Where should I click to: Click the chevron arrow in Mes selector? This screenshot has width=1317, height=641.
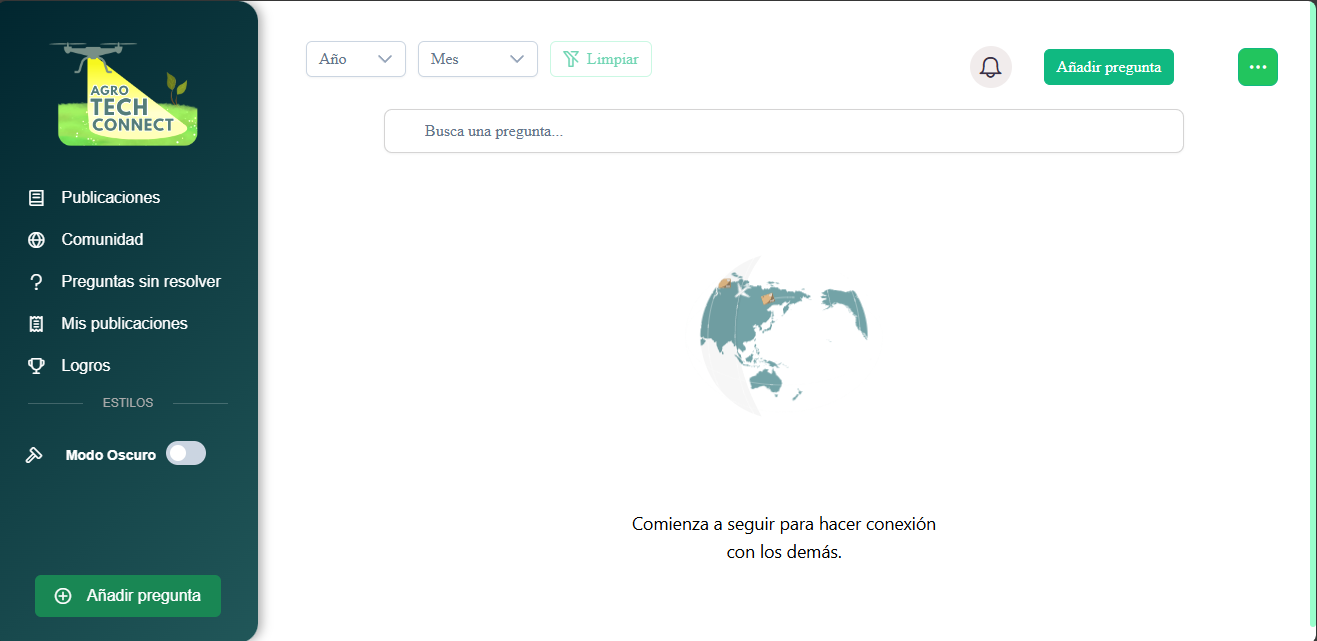(517, 59)
